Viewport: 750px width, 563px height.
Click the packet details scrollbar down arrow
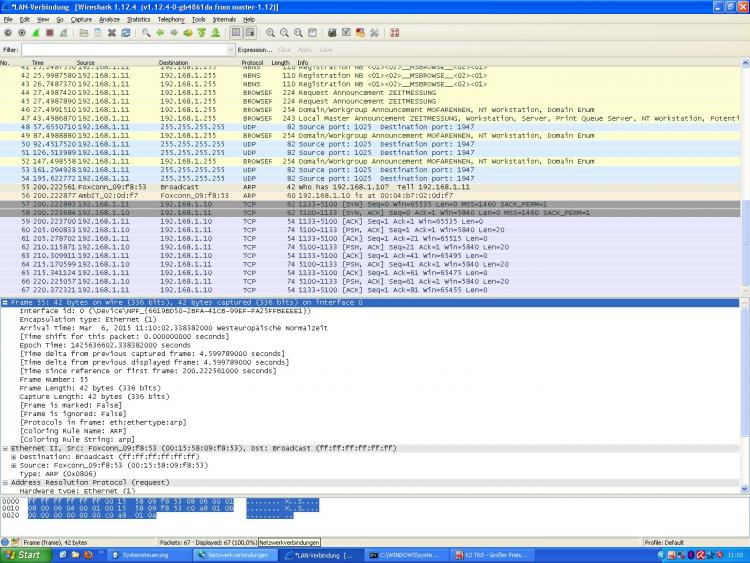click(x=745, y=489)
